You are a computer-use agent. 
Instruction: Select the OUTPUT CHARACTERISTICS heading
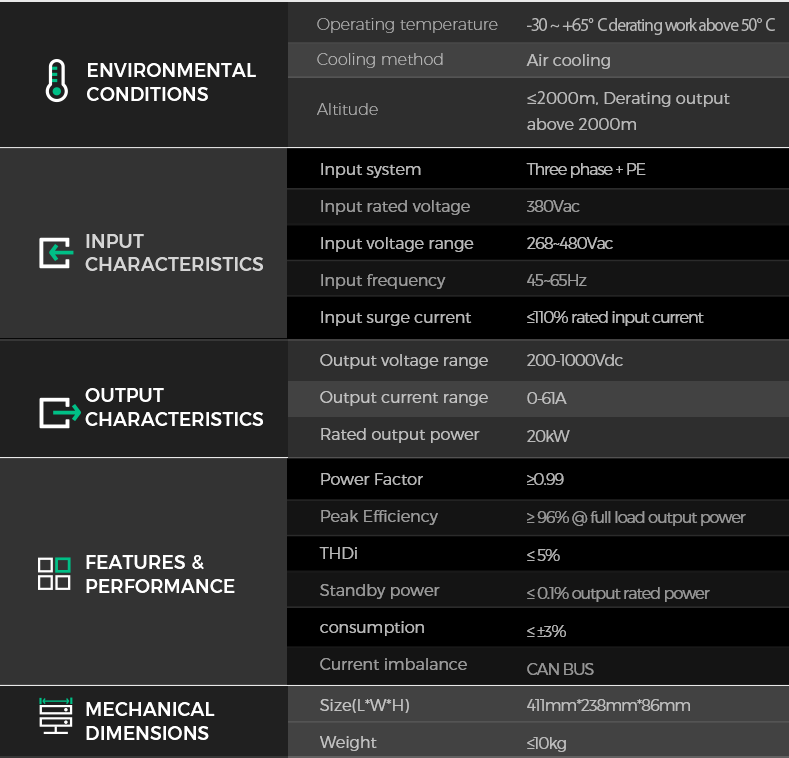(x=174, y=407)
